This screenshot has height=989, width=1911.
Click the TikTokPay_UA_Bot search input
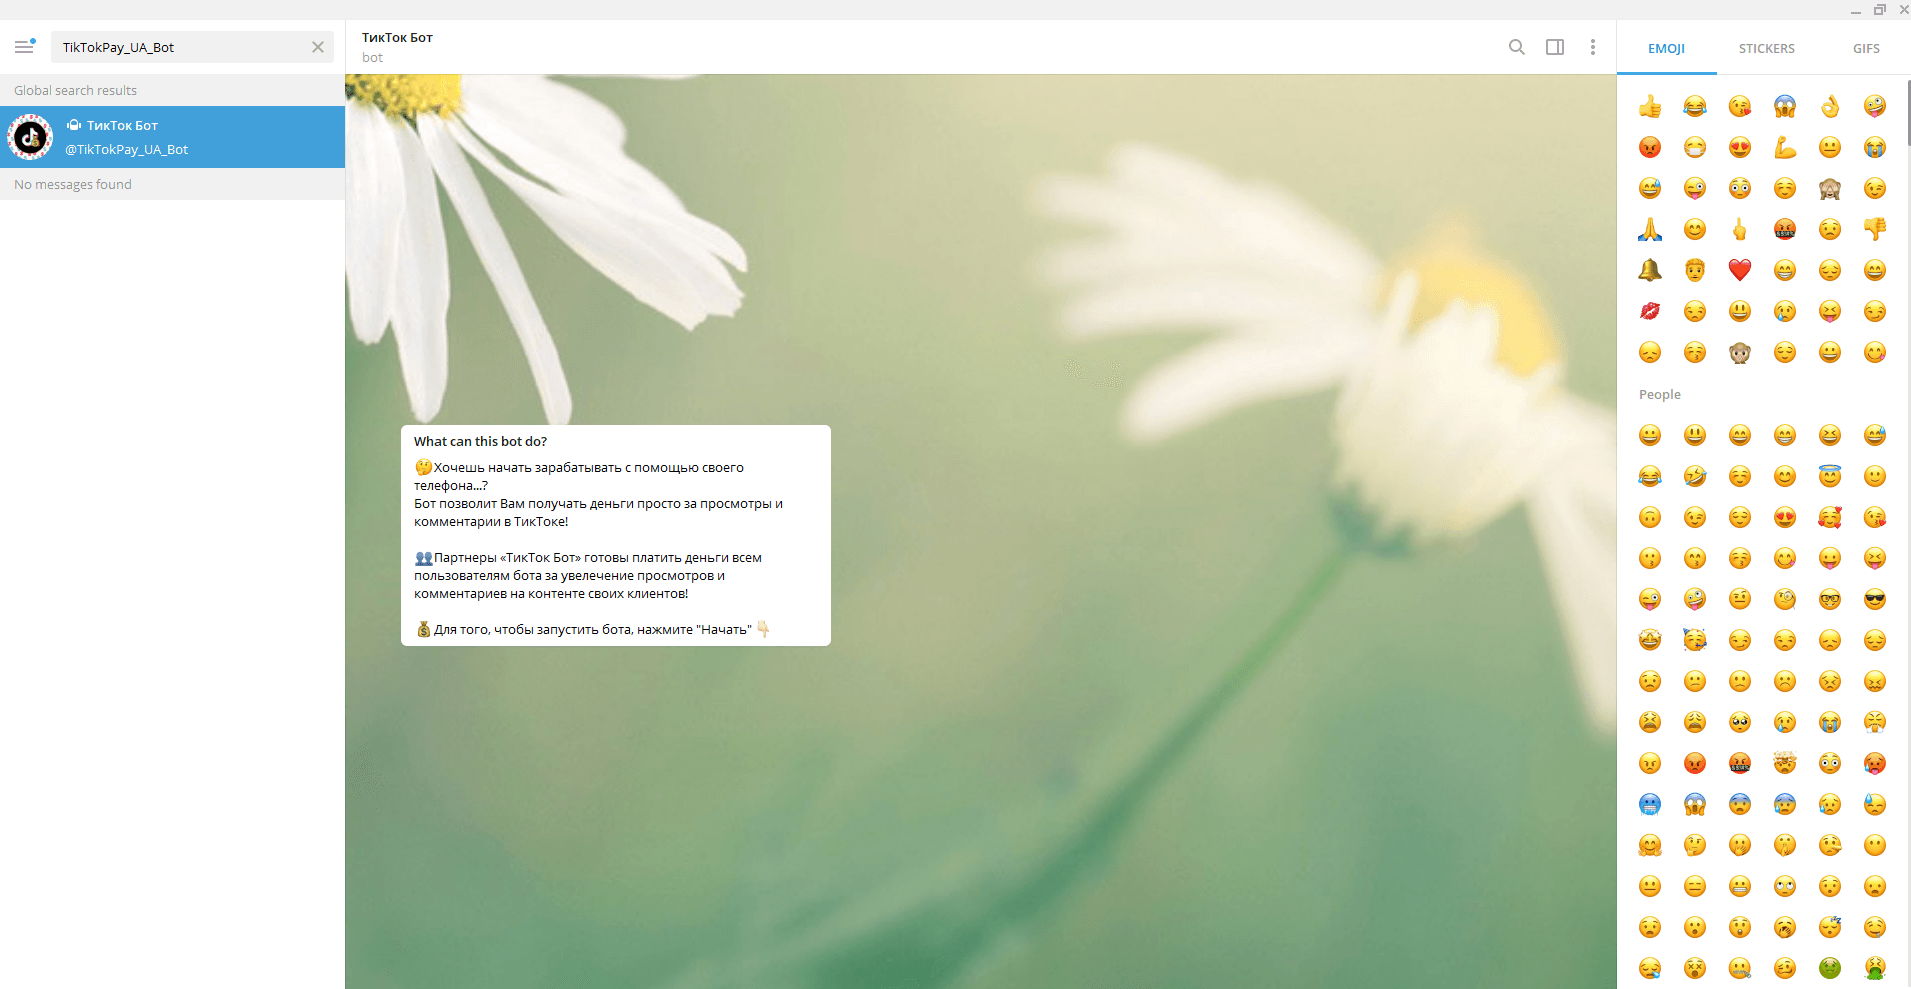coord(180,47)
